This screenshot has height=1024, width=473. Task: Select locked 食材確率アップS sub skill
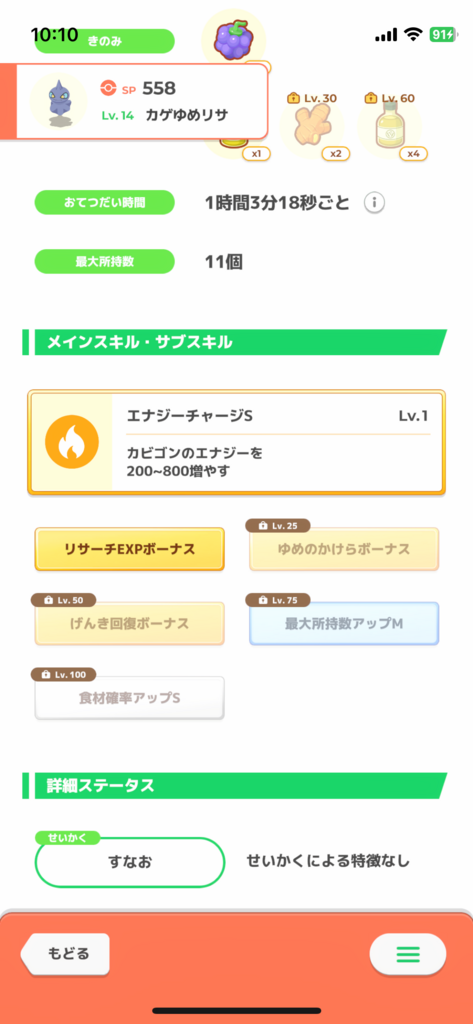click(129, 698)
